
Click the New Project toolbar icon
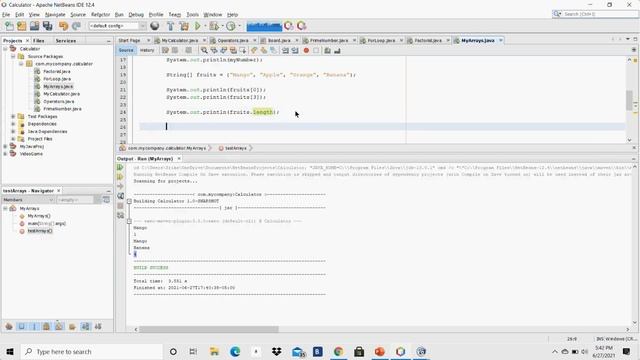click(22, 26)
